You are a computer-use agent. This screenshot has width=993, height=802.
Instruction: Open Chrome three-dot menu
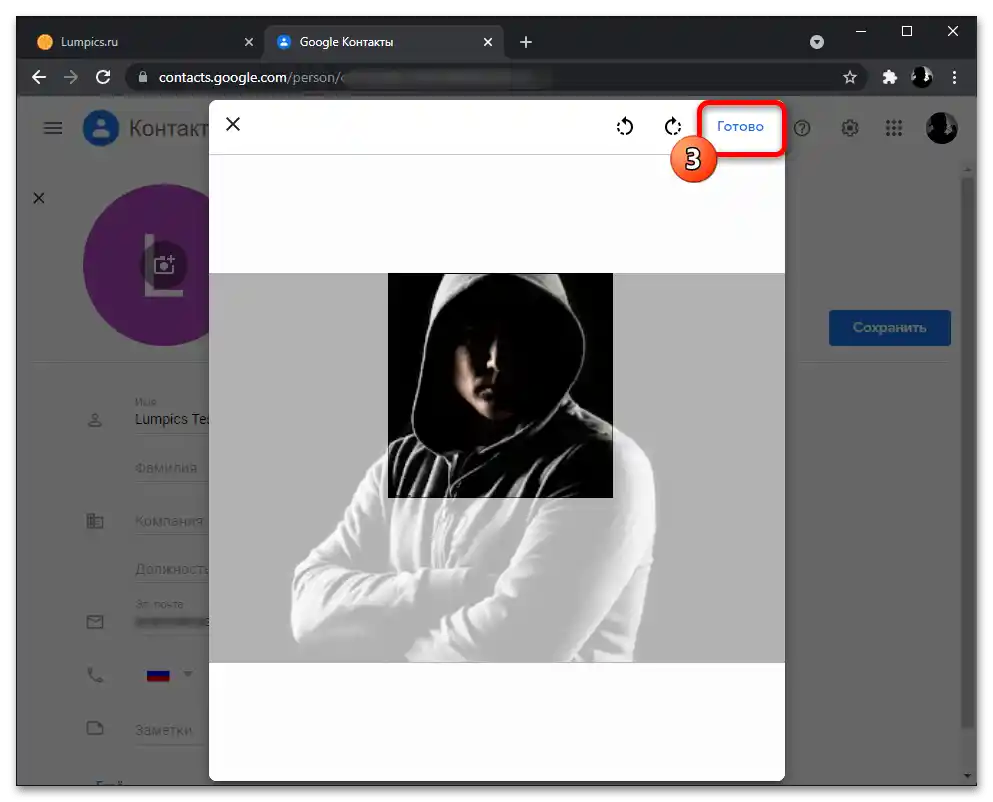(954, 77)
